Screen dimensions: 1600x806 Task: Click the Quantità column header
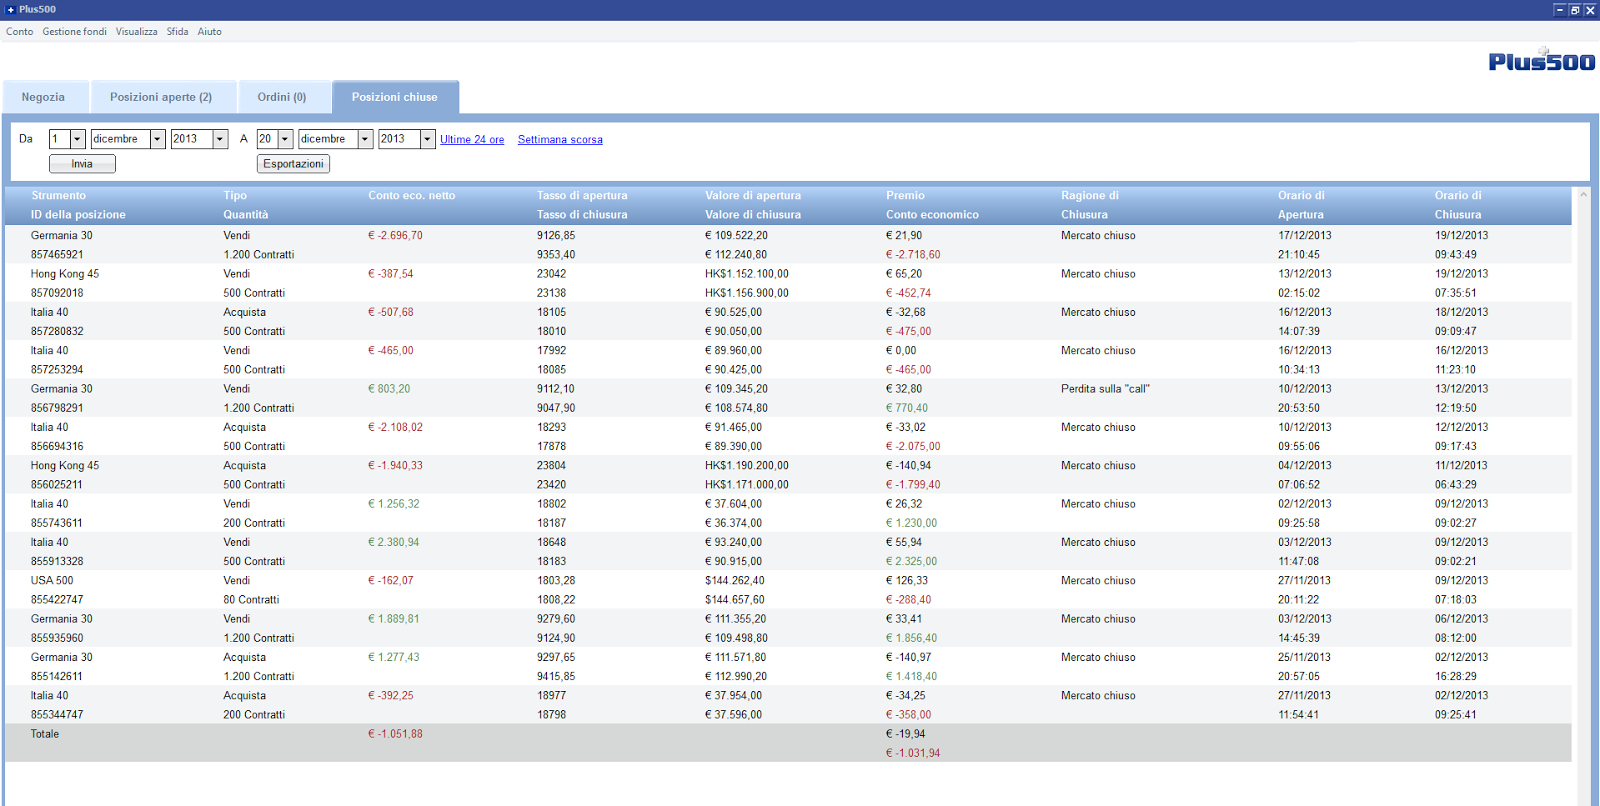tap(246, 215)
